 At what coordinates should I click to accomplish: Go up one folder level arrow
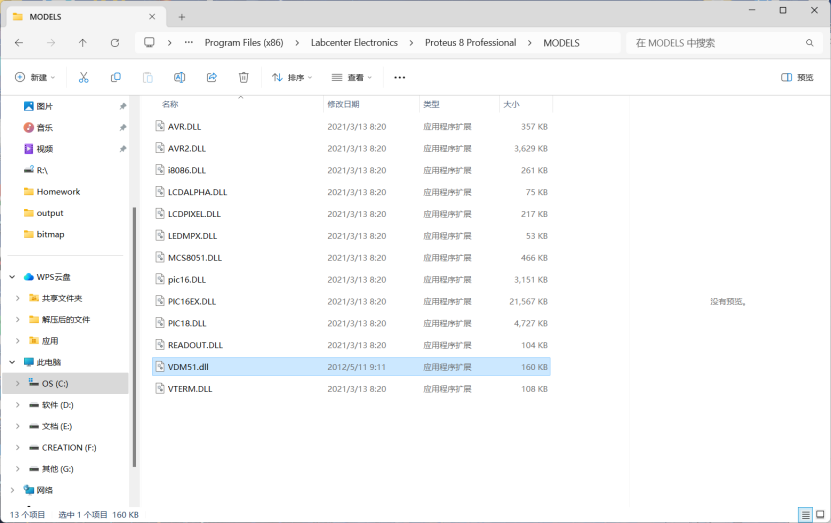pos(83,43)
